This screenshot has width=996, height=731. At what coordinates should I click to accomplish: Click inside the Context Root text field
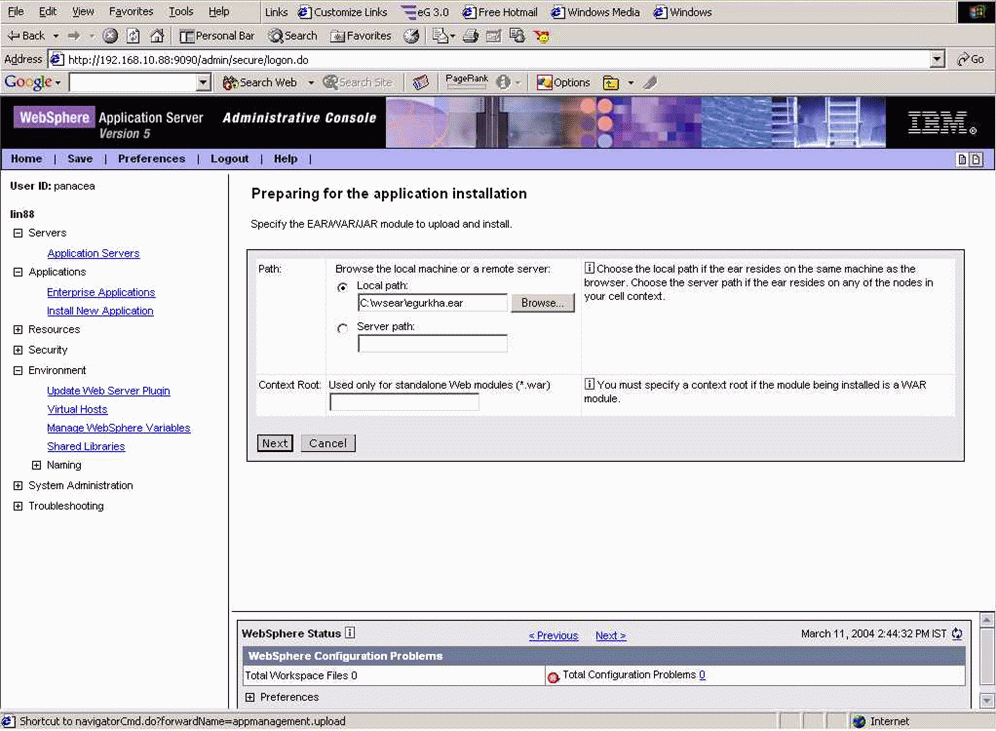click(404, 401)
